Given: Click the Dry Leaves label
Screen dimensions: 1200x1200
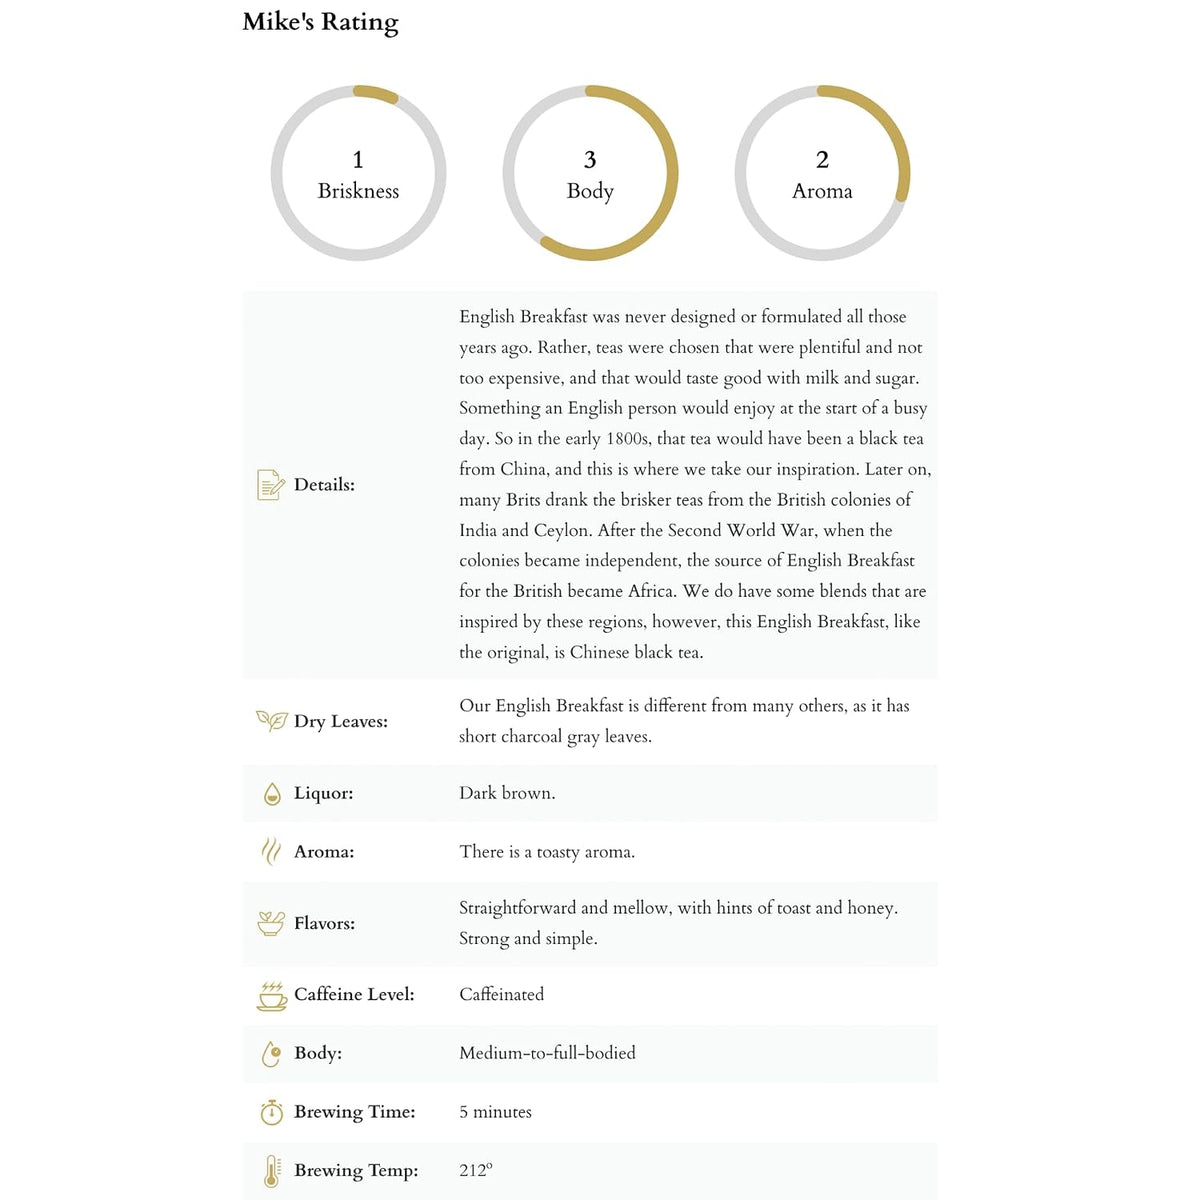Looking at the screenshot, I should [341, 722].
